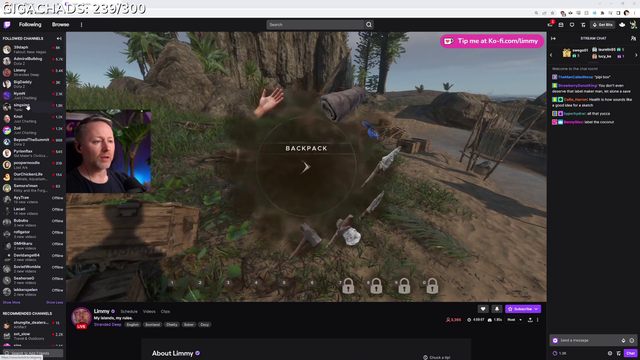
Task: Open stream options three-dot menu
Action: click(x=538, y=320)
